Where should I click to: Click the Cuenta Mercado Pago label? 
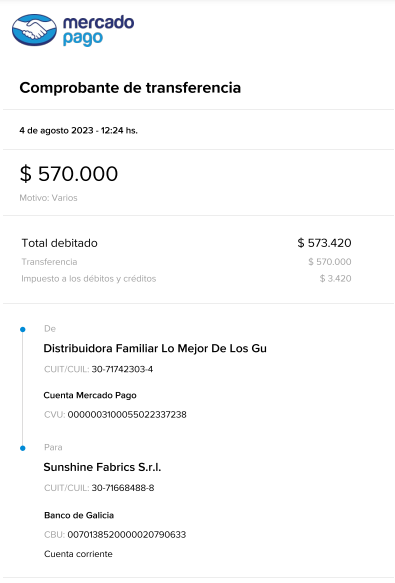pyautogui.click(x=90, y=395)
